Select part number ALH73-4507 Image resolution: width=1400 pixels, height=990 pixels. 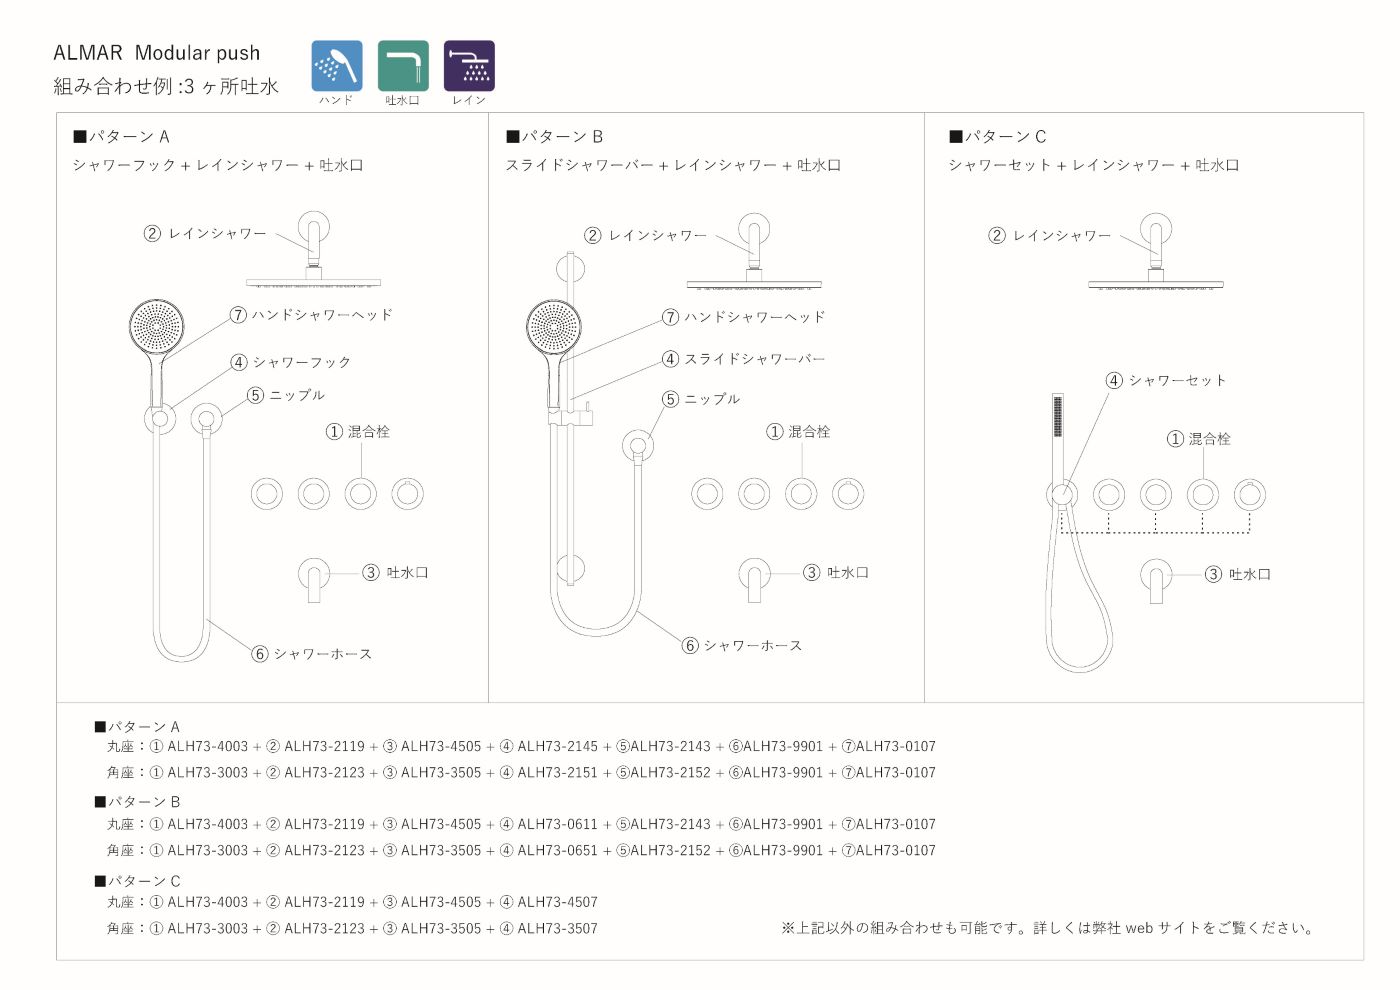coord(558,902)
